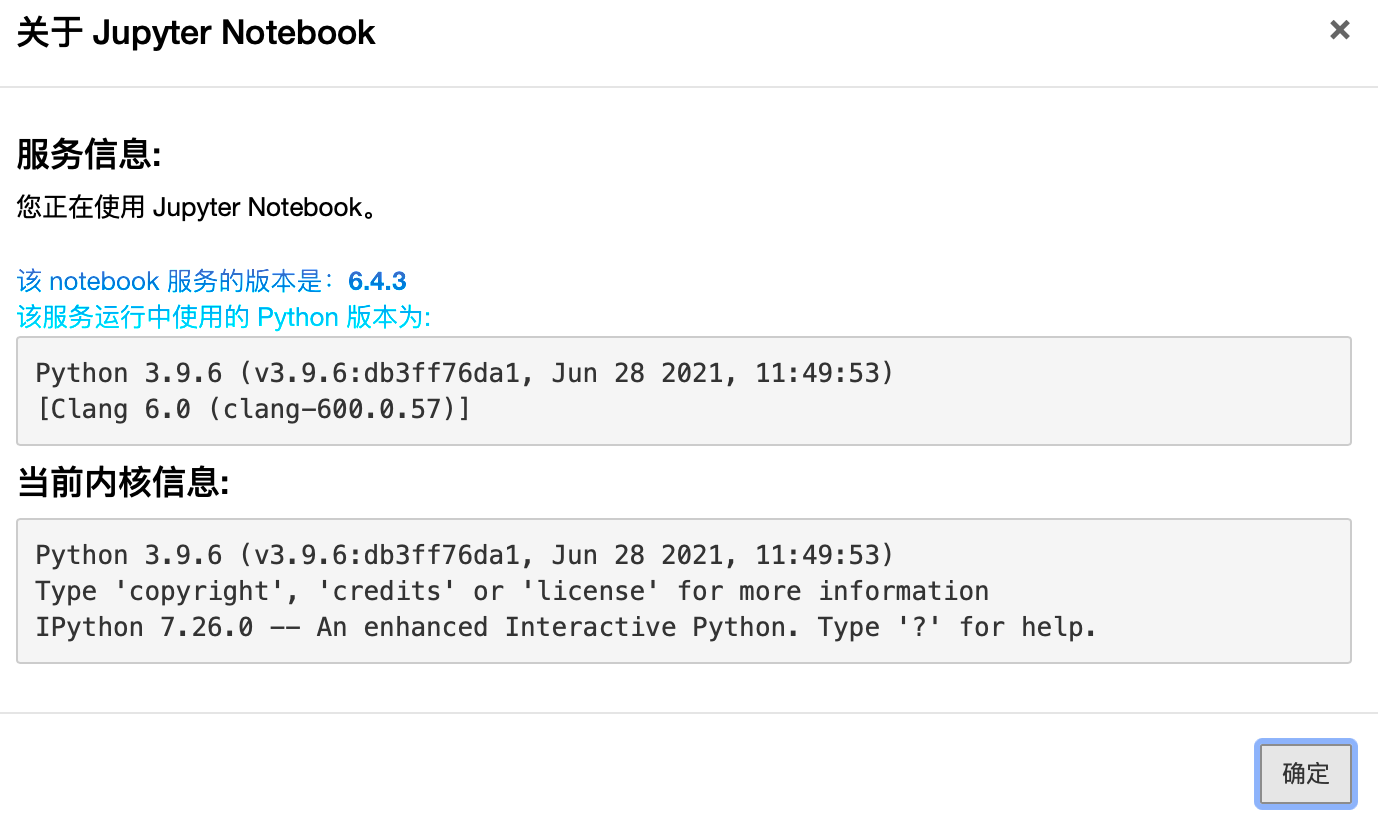Click the Python 3.9.6 line under 当前内核信息
The height and width of the screenshot is (822, 1378).
pos(464,556)
